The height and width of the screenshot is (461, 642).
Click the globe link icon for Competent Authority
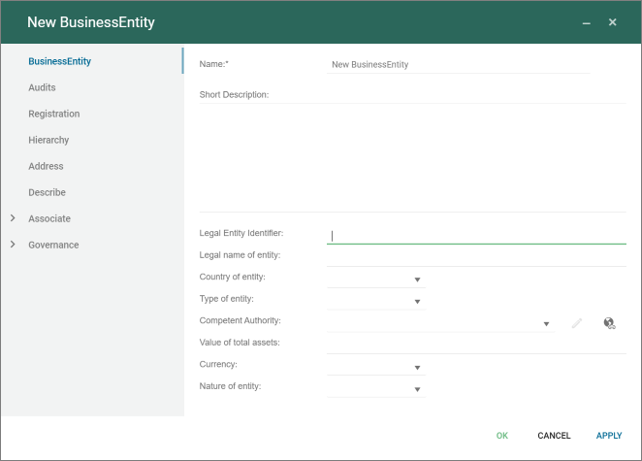click(x=609, y=323)
